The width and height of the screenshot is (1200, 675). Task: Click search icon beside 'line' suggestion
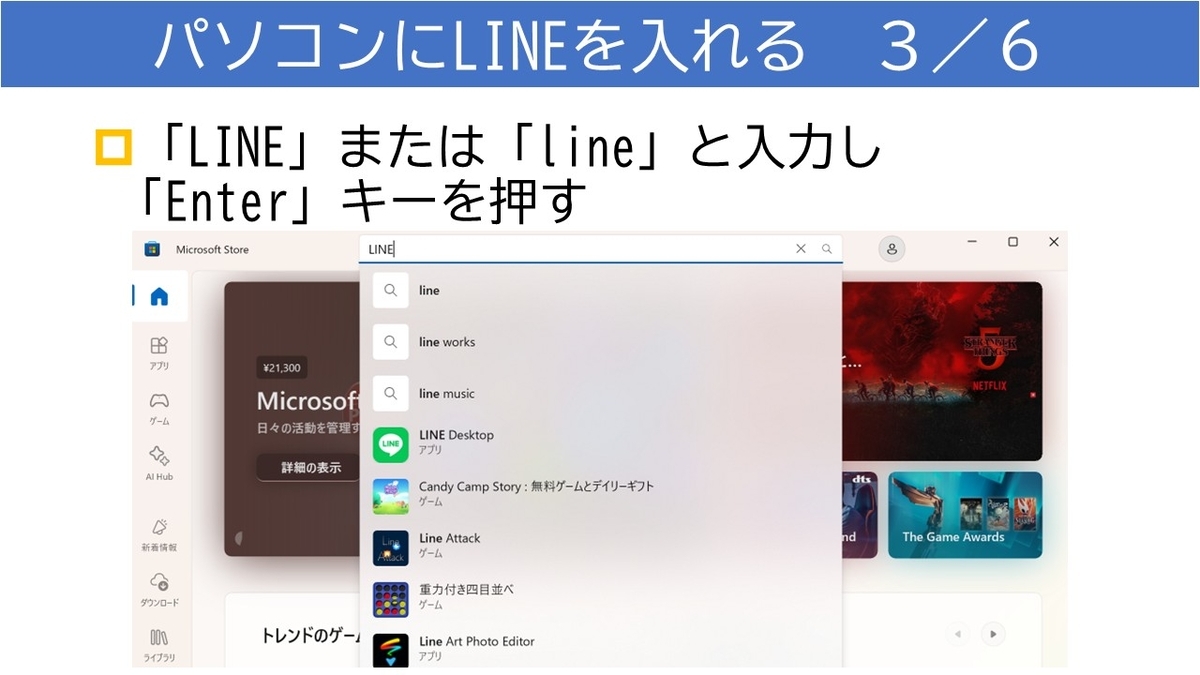(391, 290)
